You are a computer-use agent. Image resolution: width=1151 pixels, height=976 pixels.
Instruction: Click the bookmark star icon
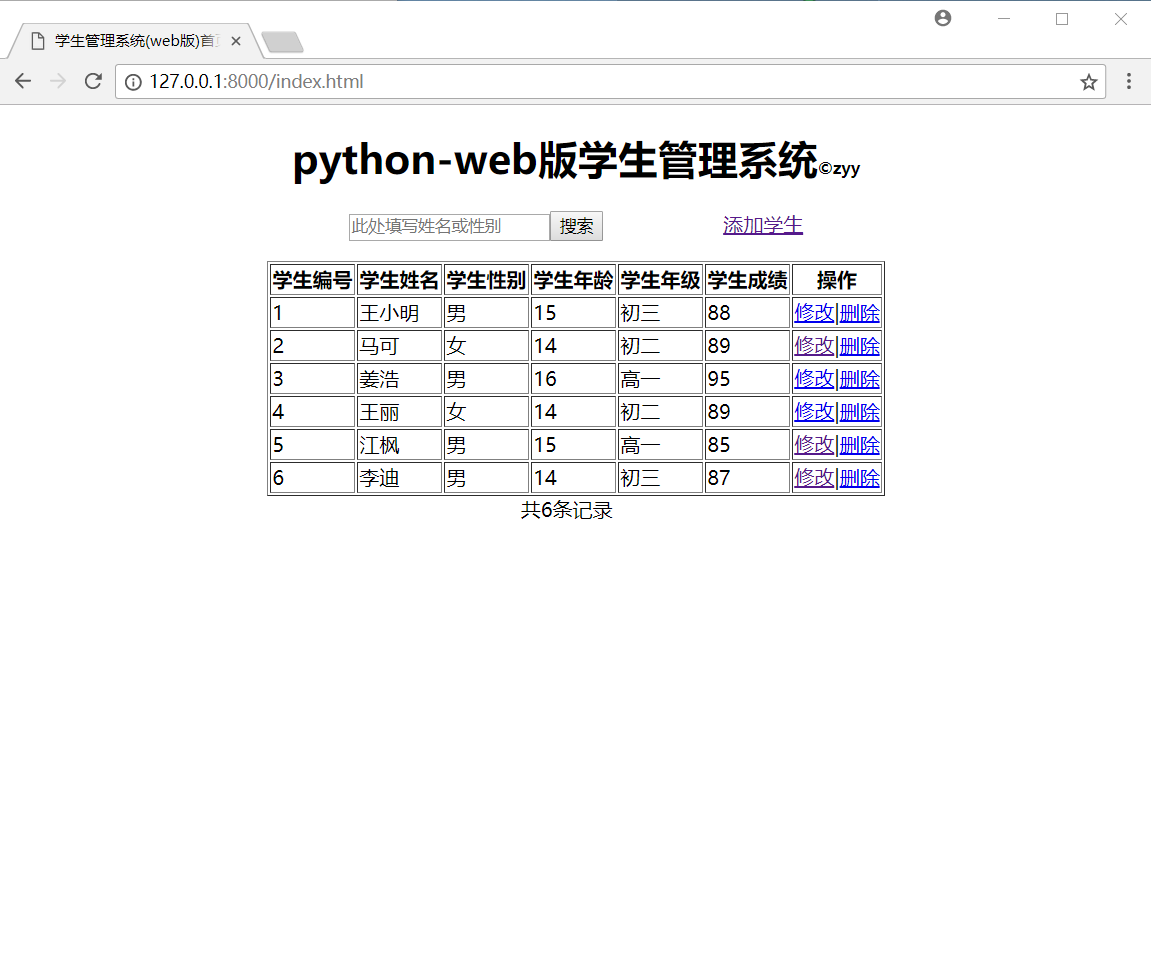[x=1088, y=82]
